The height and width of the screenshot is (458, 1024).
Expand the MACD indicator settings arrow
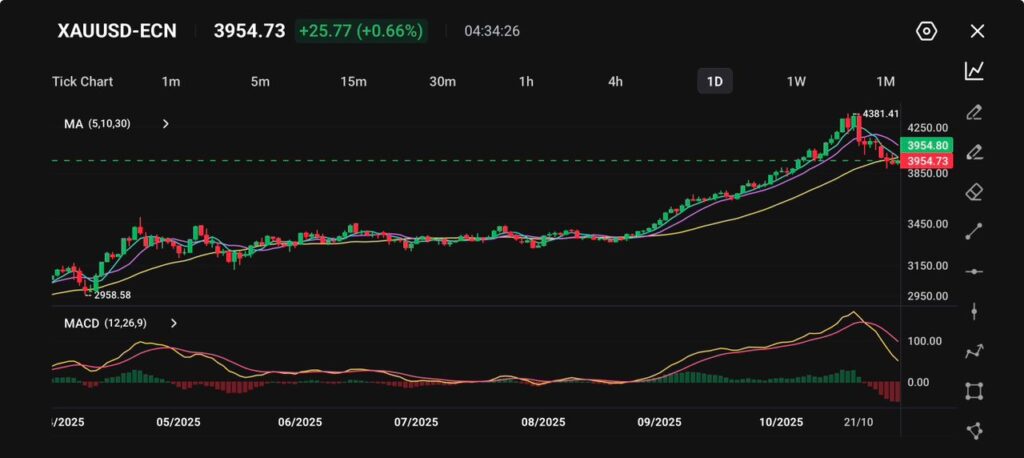click(x=174, y=323)
